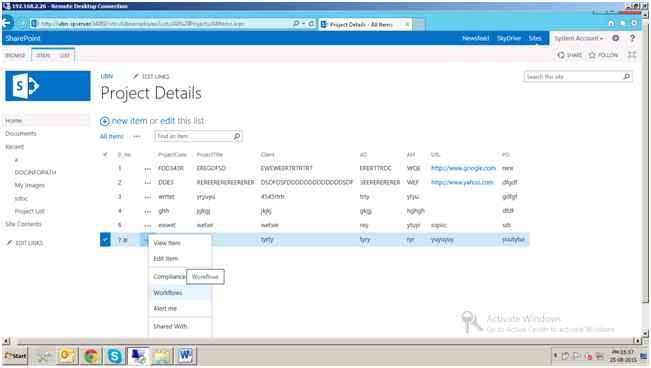
Task: Open the System Account dropdown
Action: (578, 38)
